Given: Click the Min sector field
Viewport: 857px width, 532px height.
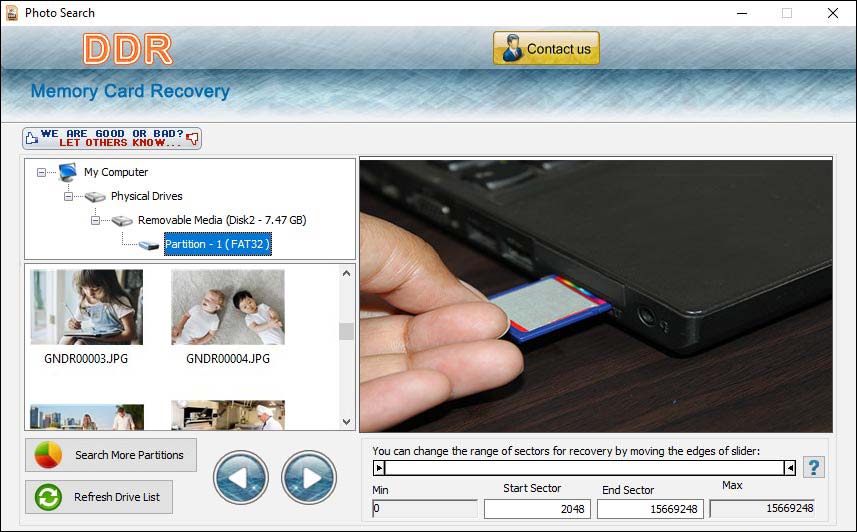Looking at the screenshot, I should click(425, 509).
